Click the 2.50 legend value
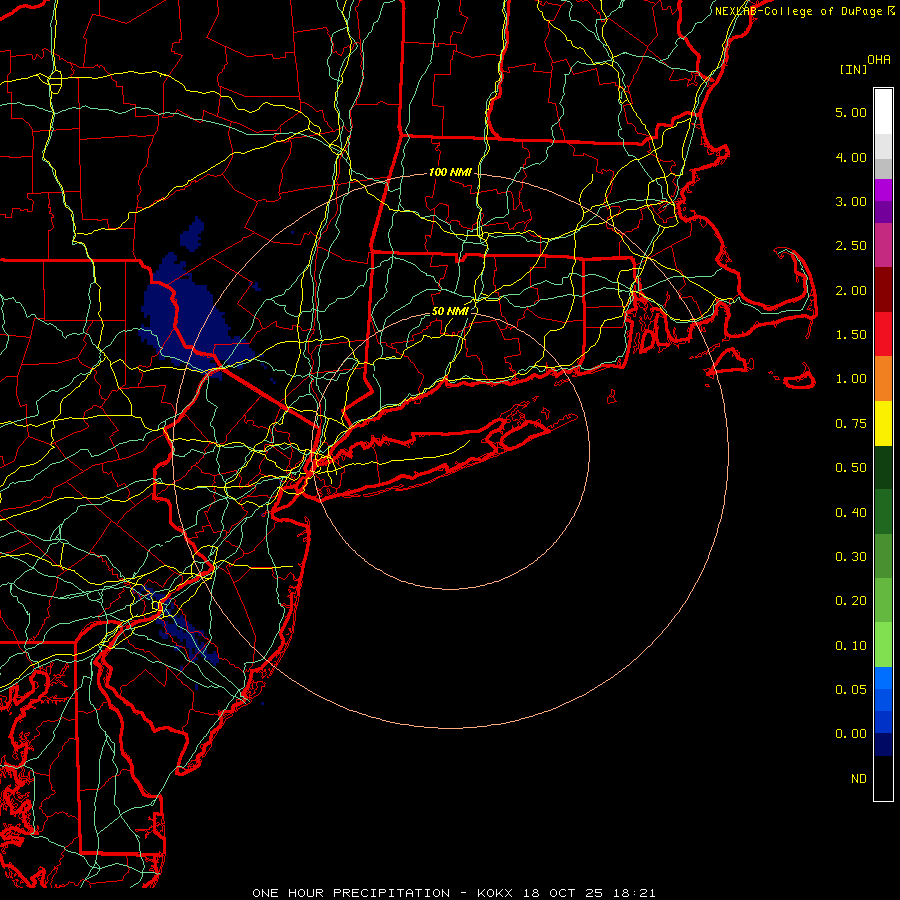 coord(851,246)
